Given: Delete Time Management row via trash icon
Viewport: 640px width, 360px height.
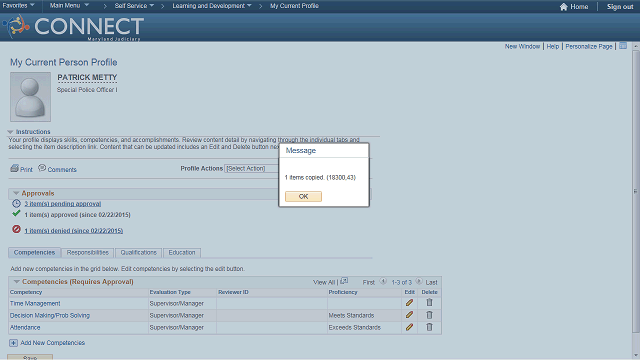Looking at the screenshot, I should 429,302.
